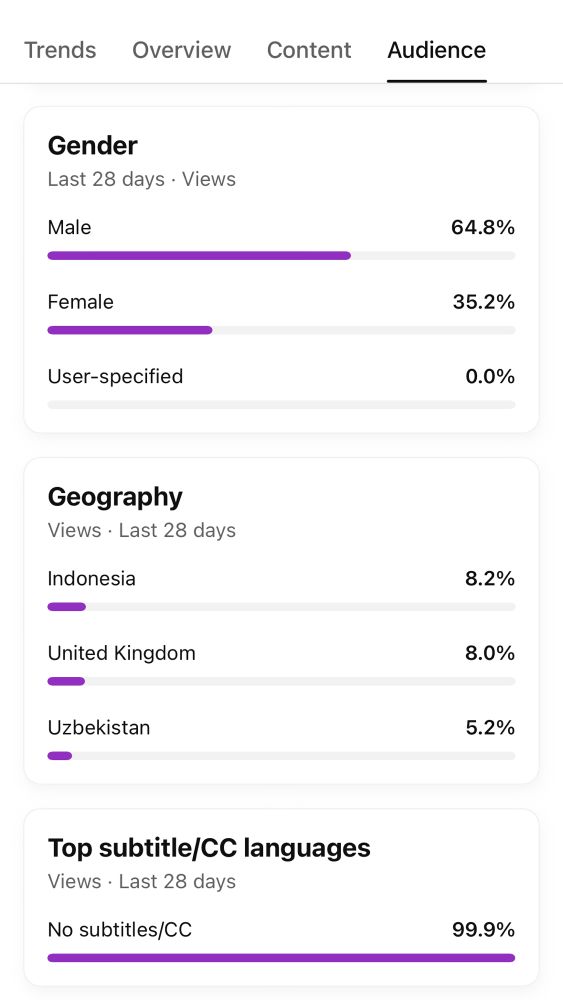Select the Female 35.2% value
563x1000 pixels.
[483, 302]
